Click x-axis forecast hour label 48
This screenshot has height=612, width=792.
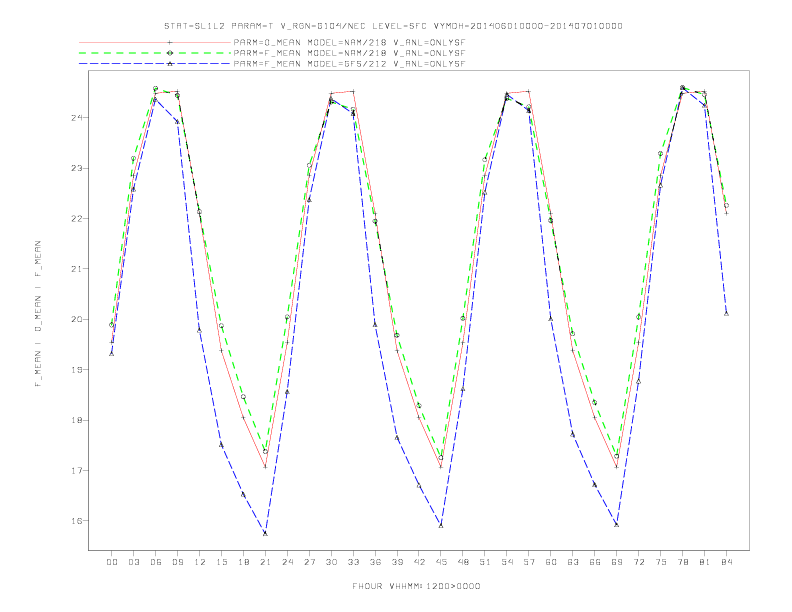pos(463,562)
